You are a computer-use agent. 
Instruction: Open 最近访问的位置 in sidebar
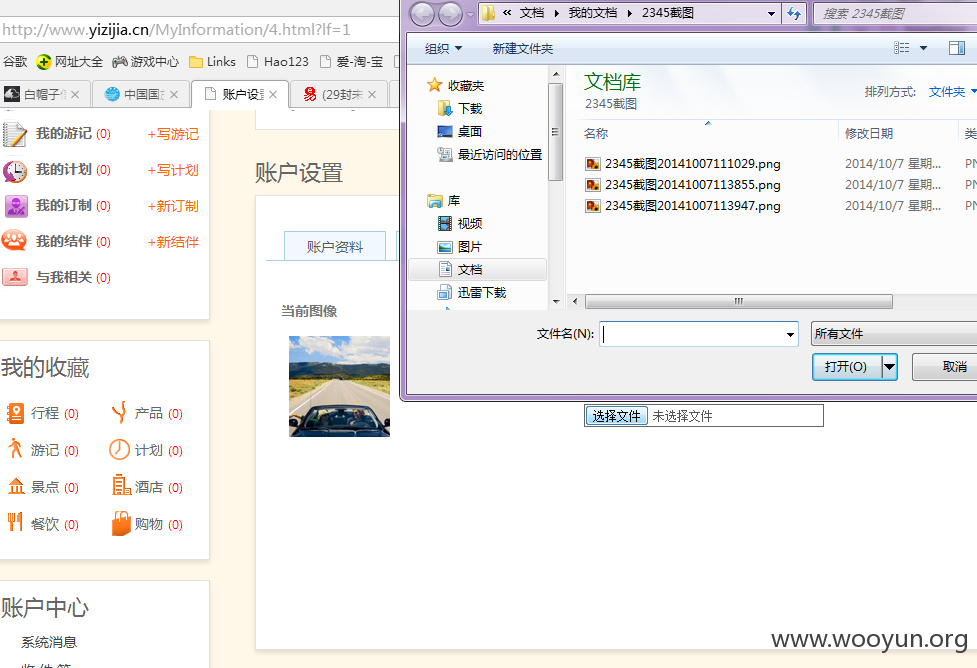(x=490, y=155)
